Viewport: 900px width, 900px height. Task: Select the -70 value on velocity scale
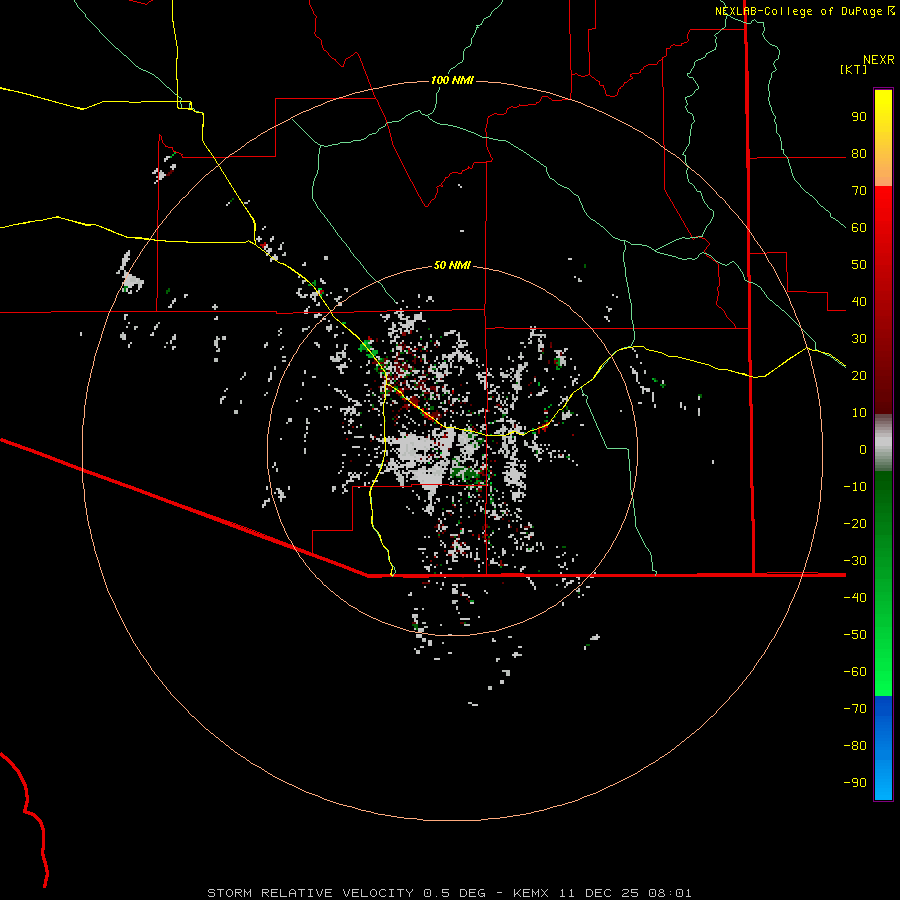[855, 709]
